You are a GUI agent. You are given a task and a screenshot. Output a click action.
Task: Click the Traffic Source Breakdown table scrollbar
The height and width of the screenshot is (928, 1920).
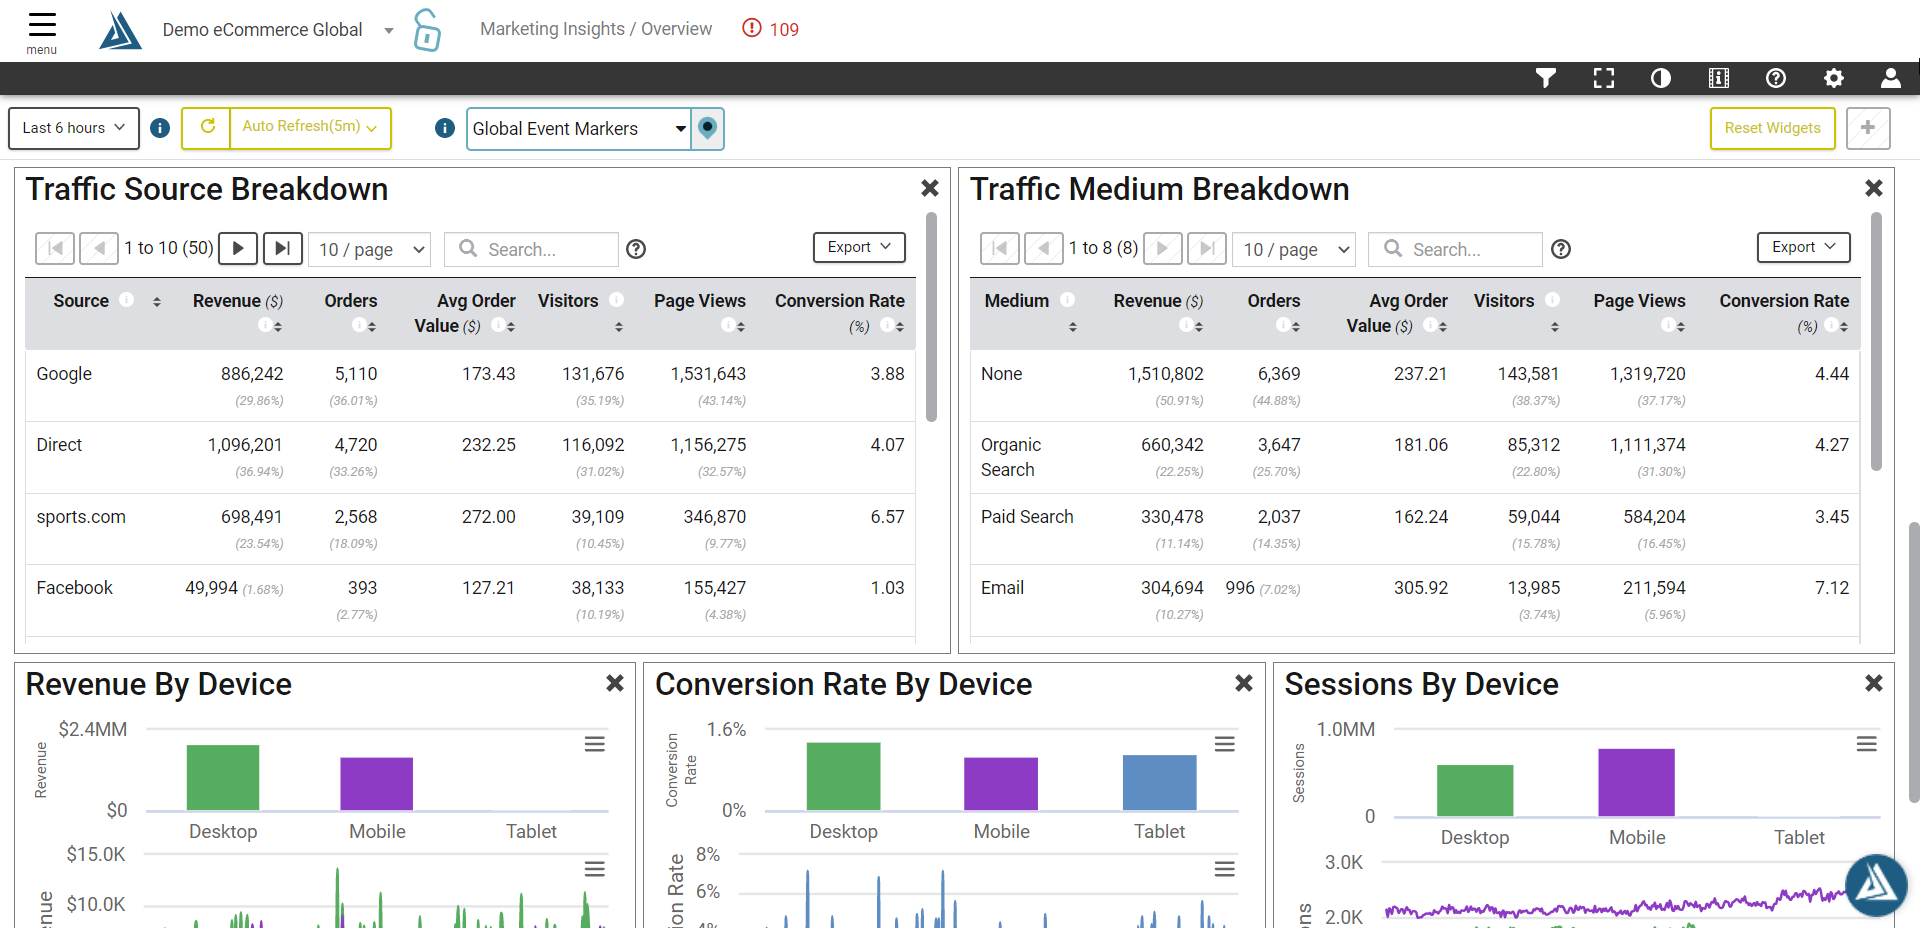(x=931, y=317)
